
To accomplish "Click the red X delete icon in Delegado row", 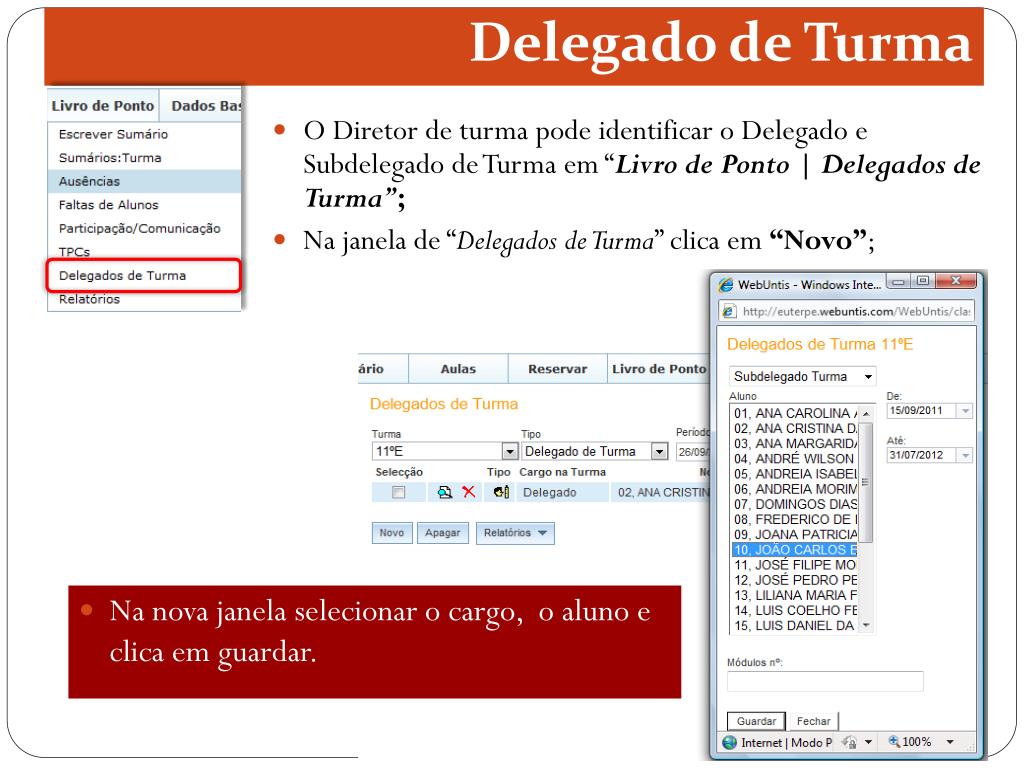I will [x=469, y=492].
